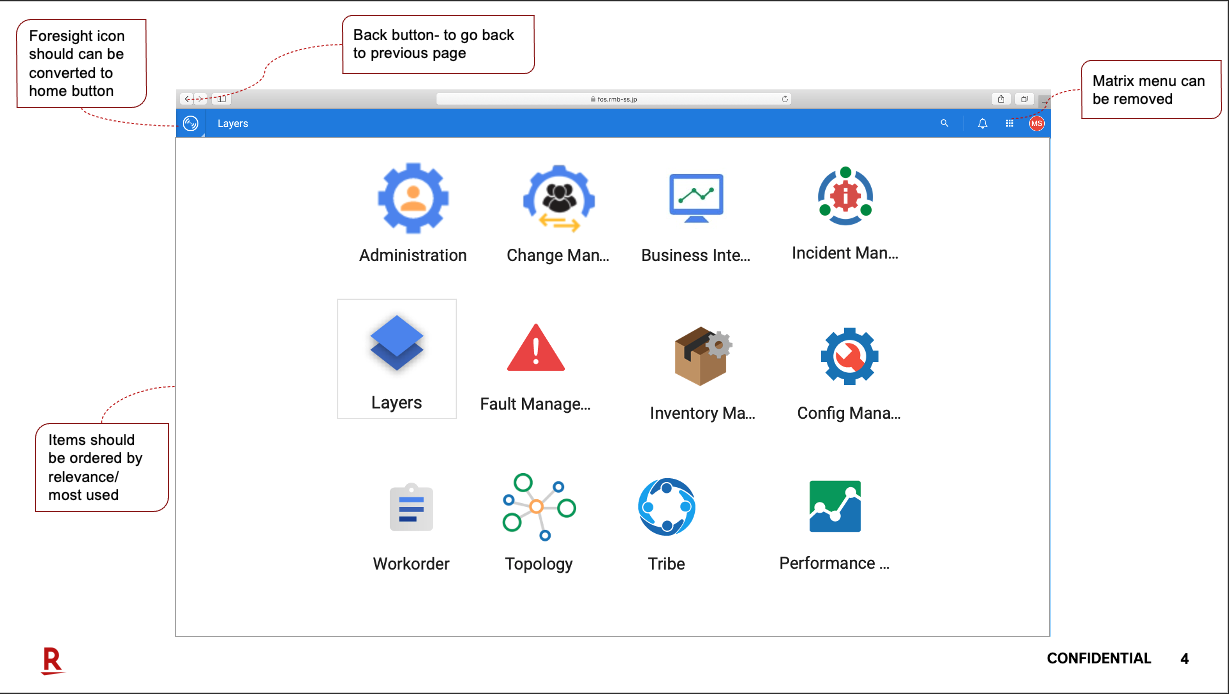Open the Administration app icon
The image size is (1229, 694).
tap(413, 198)
